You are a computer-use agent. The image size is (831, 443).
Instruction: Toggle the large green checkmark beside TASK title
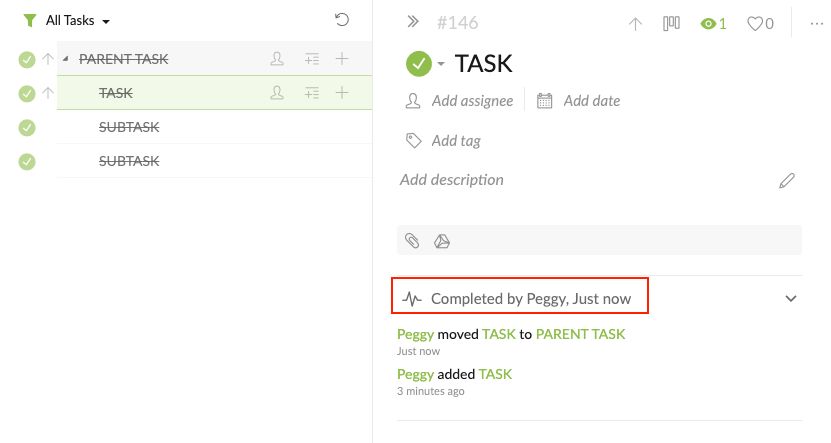coord(419,64)
